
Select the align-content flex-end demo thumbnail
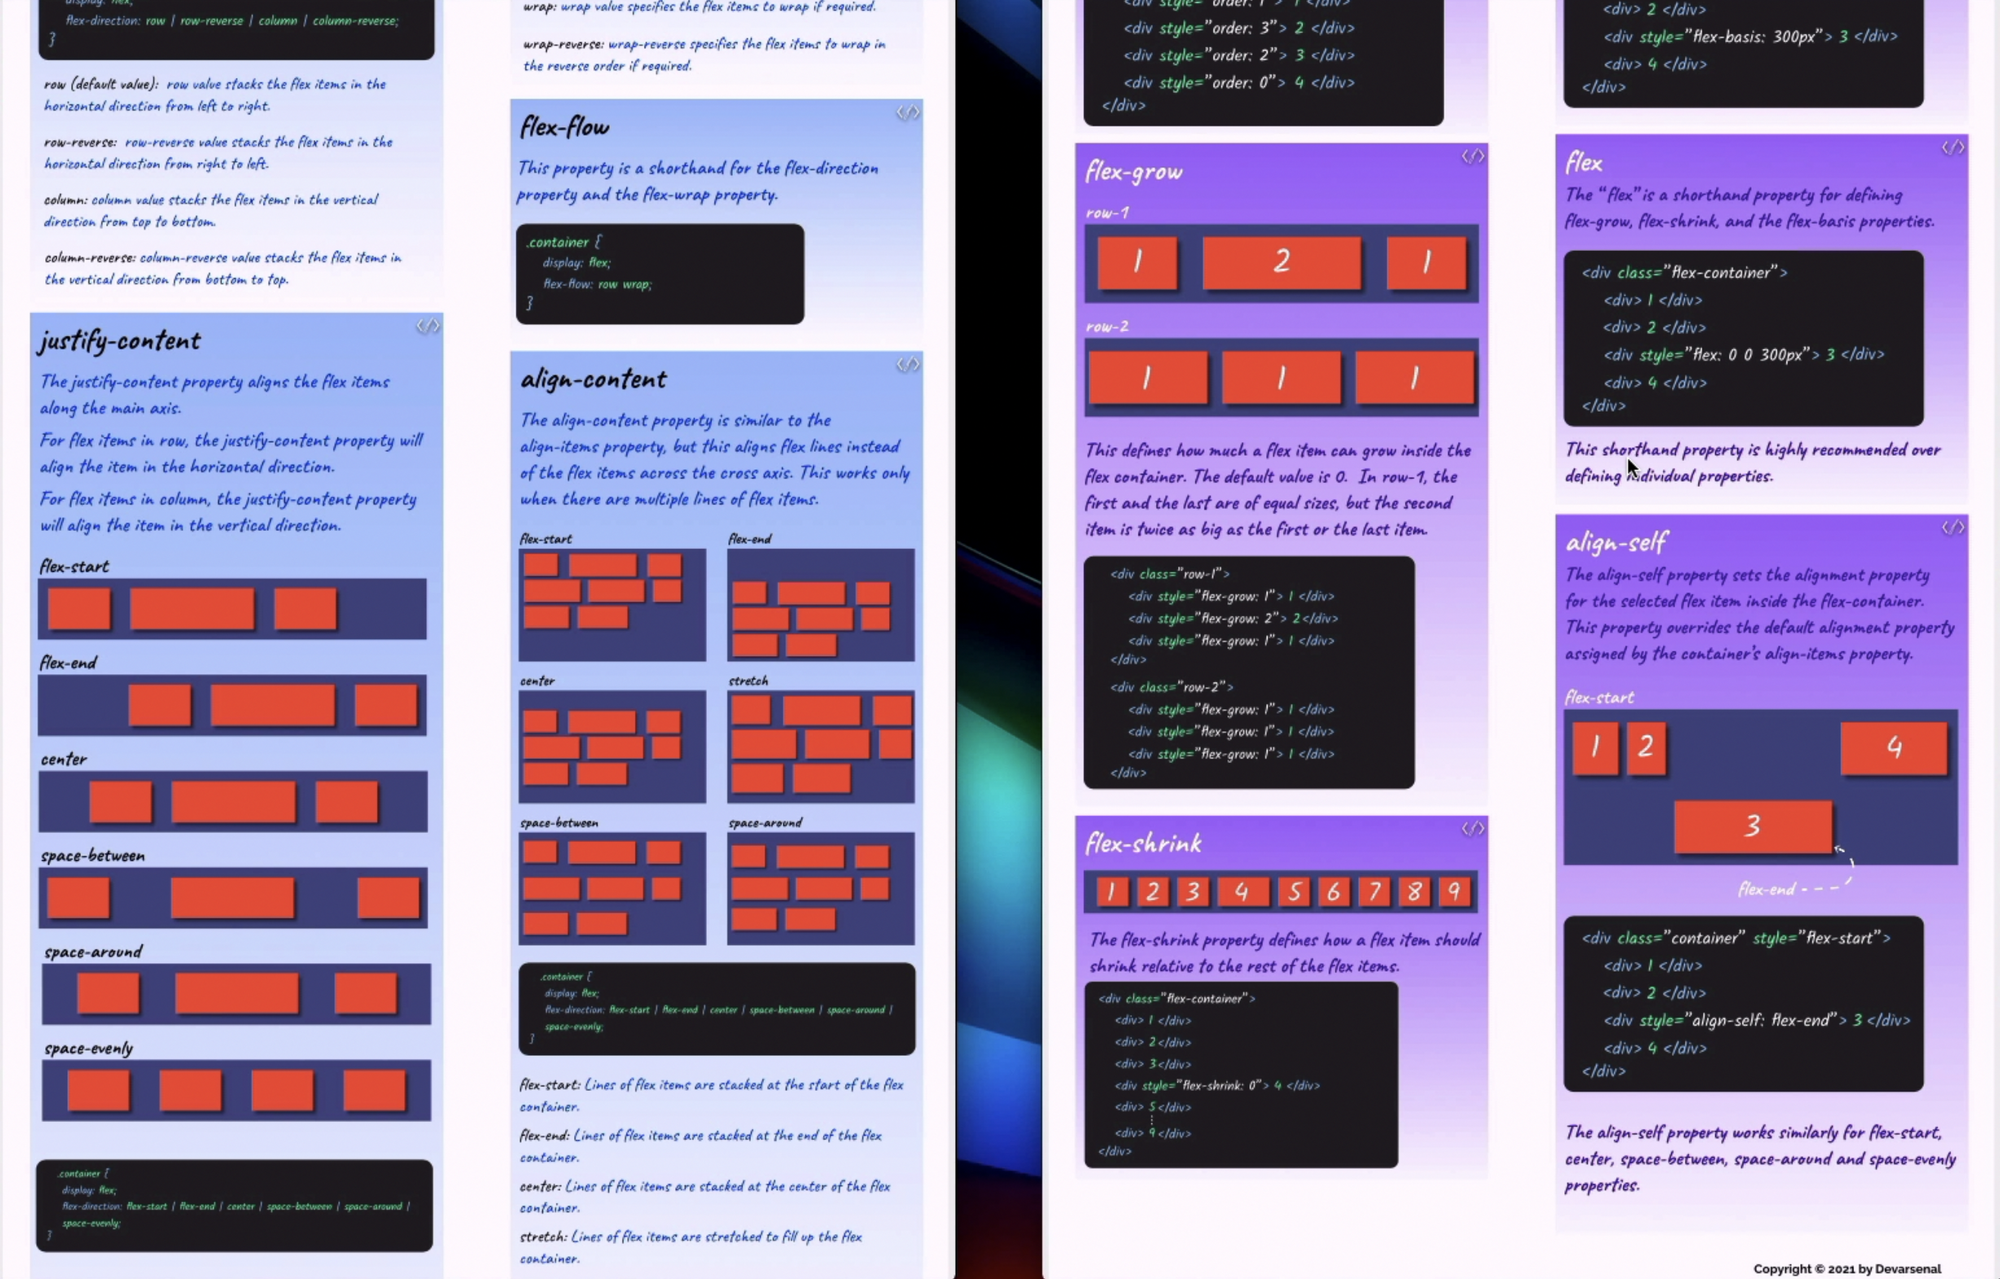820,604
